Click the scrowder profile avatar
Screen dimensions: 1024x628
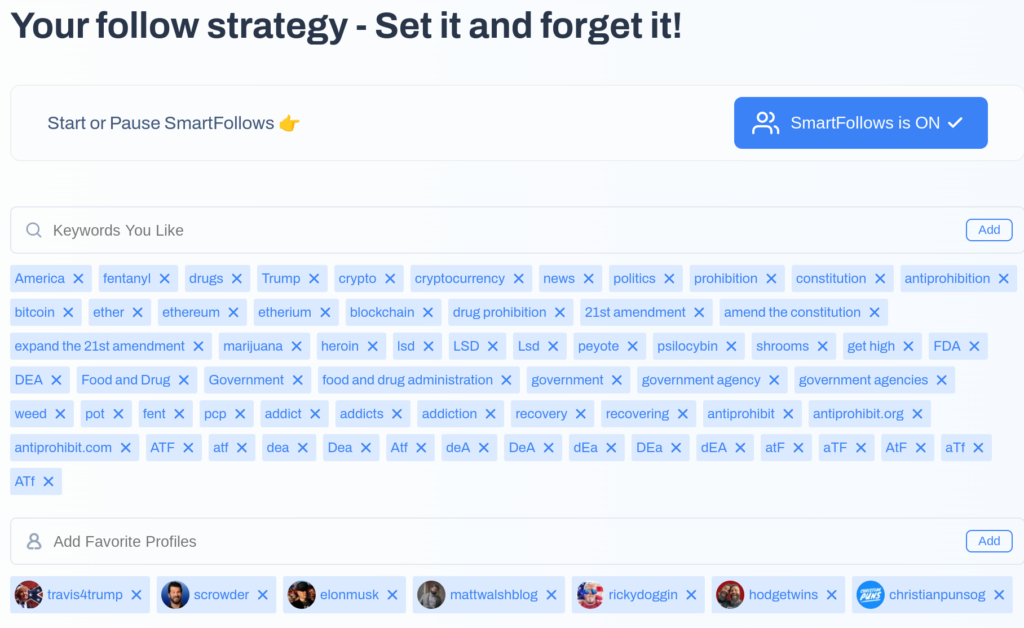175,595
